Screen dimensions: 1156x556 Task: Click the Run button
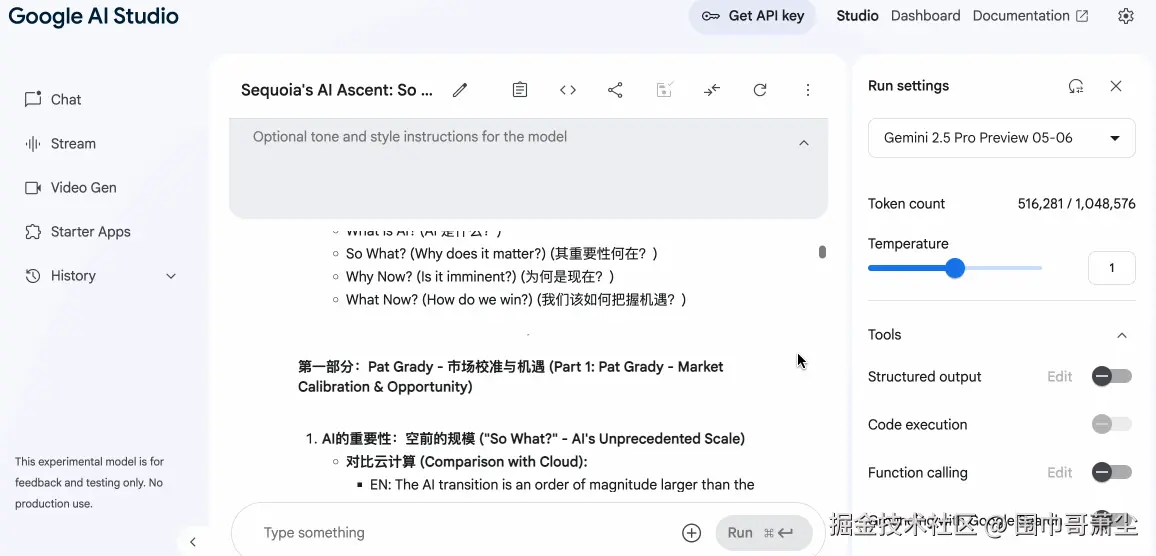click(764, 533)
